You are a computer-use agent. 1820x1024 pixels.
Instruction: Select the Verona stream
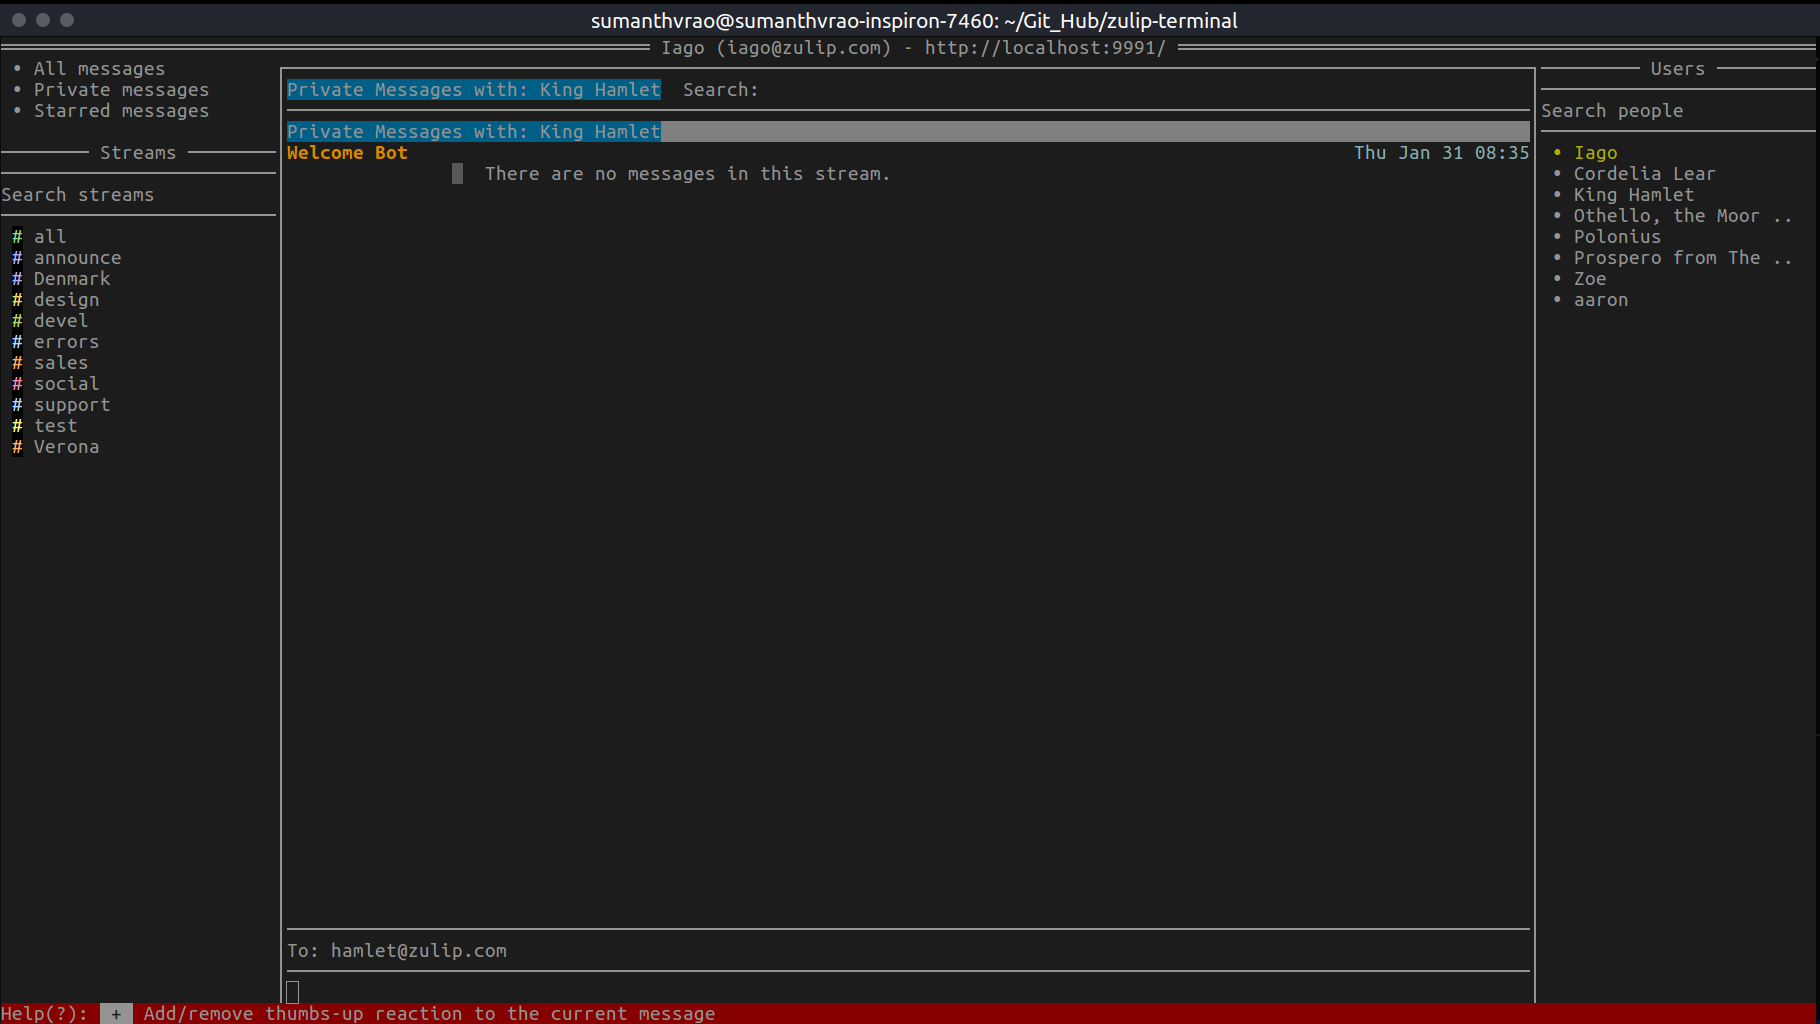66,447
